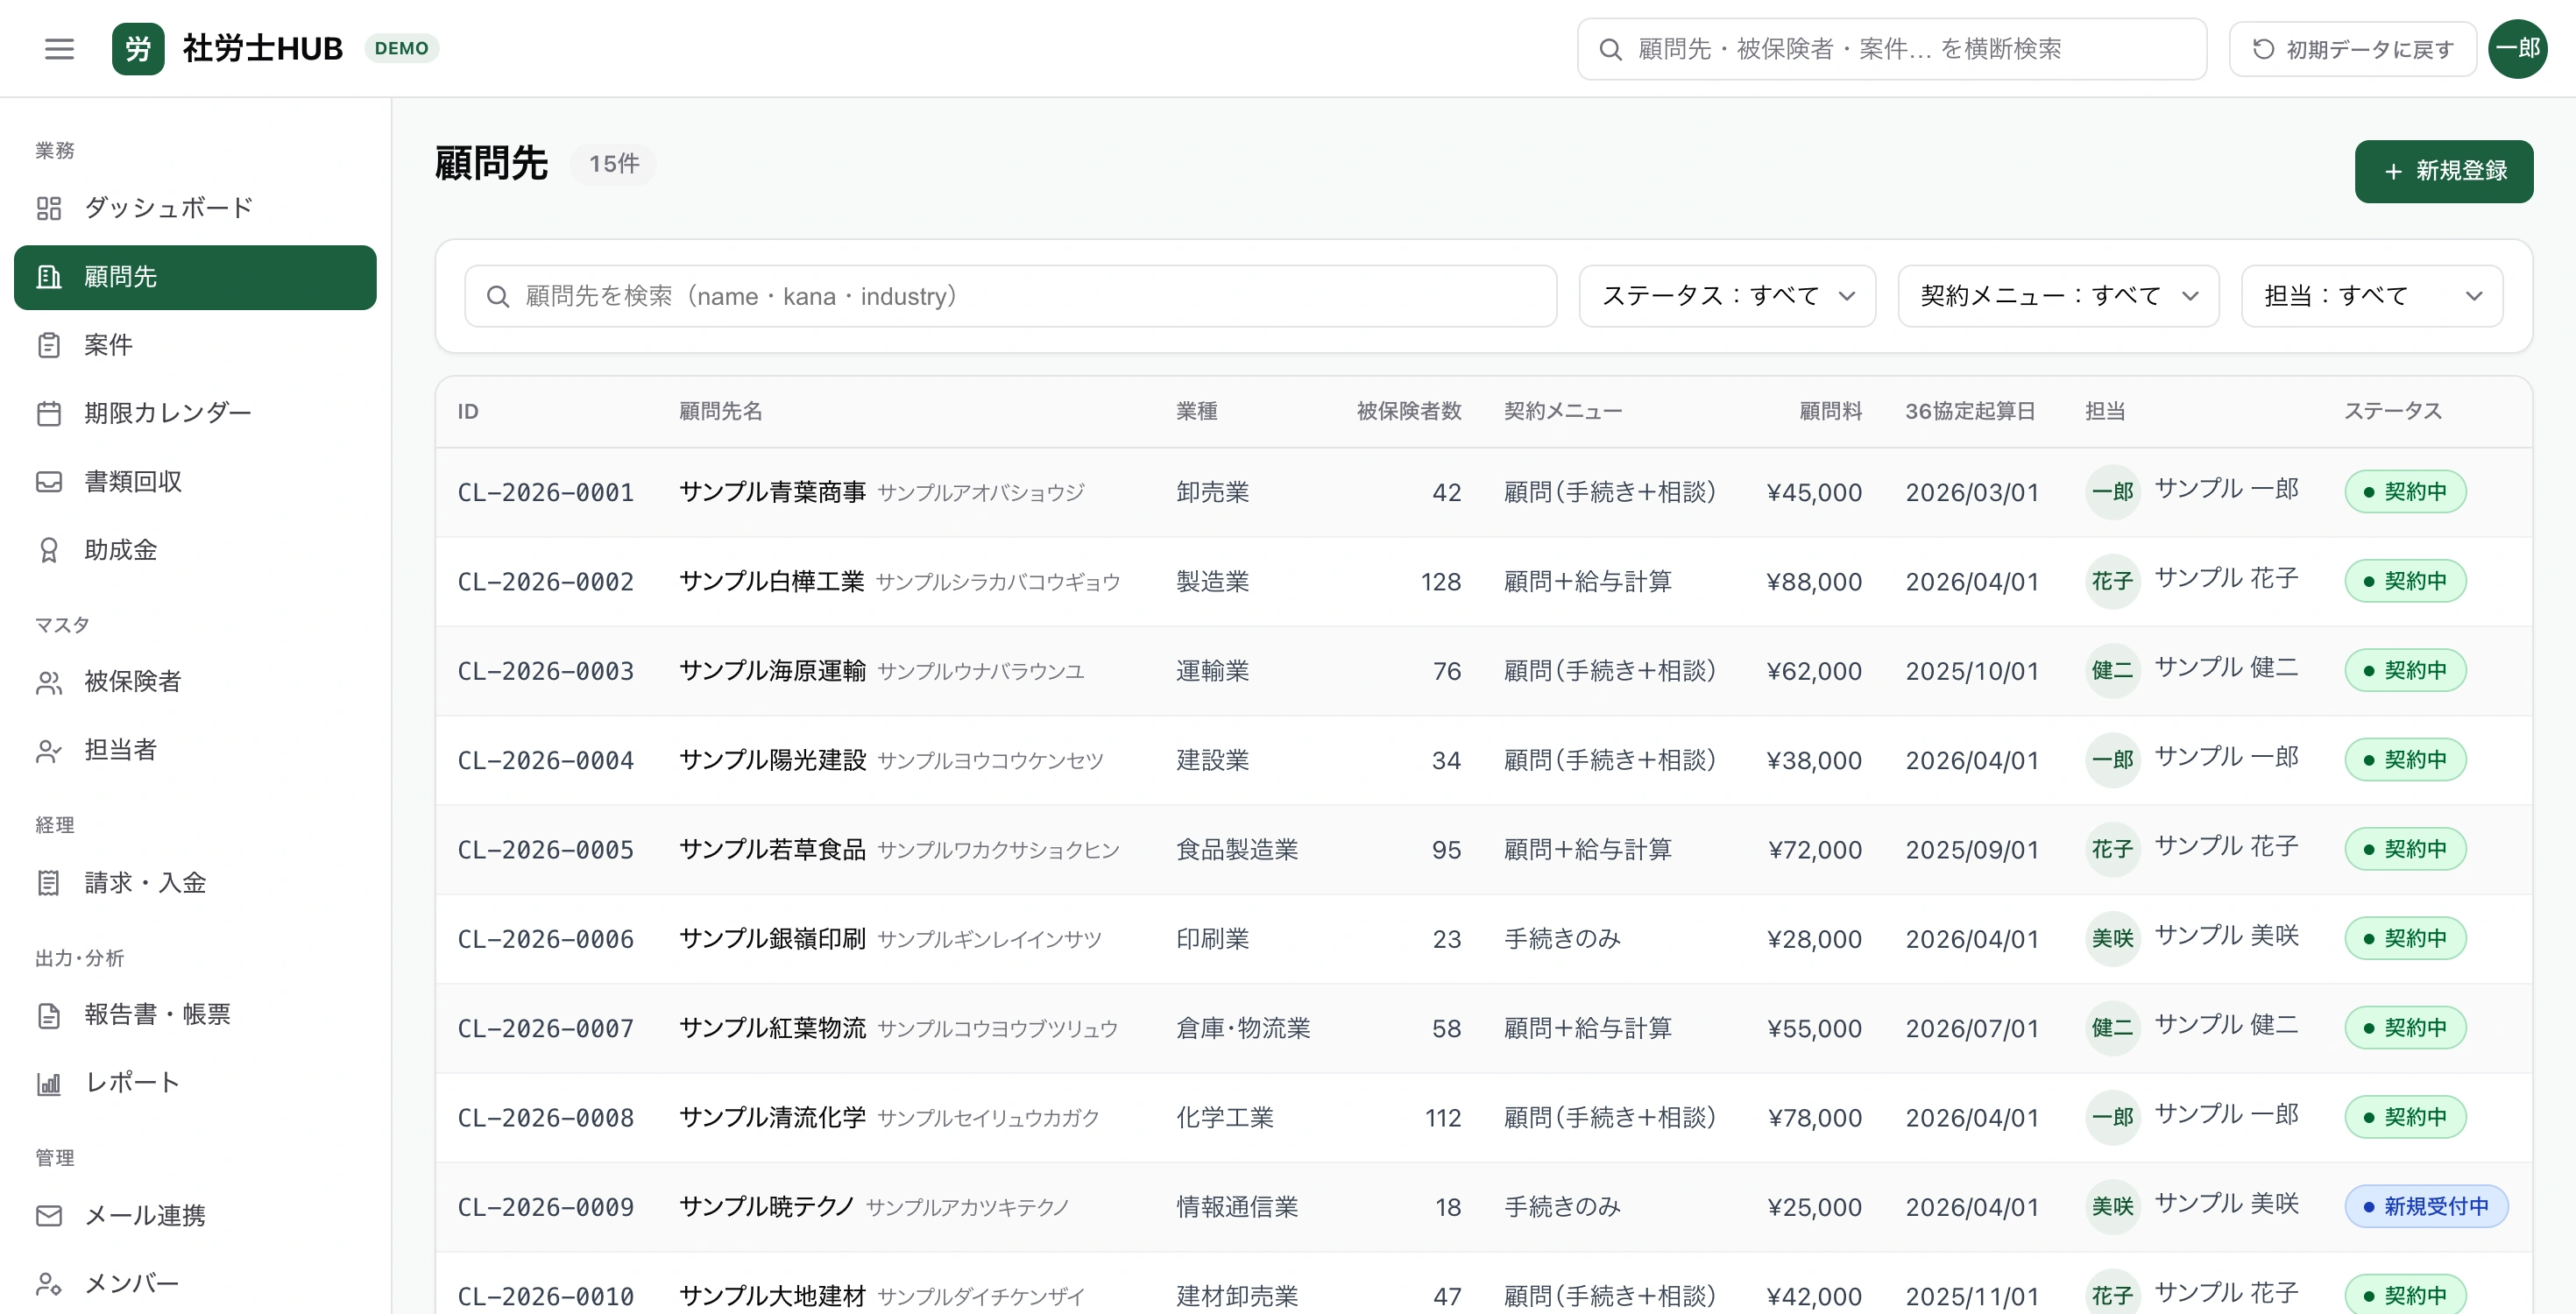This screenshot has width=2576, height=1314.
Task: Click the 食品製造業 industry cell
Action: click(1237, 849)
